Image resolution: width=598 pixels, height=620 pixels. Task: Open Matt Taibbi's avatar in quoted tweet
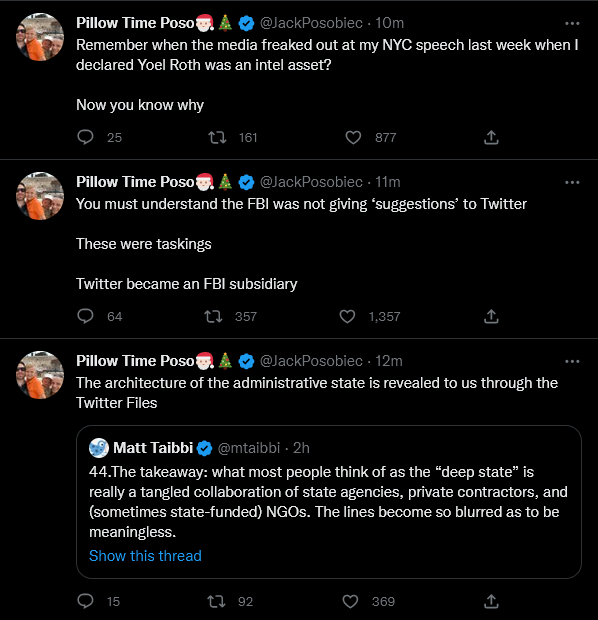[99, 448]
